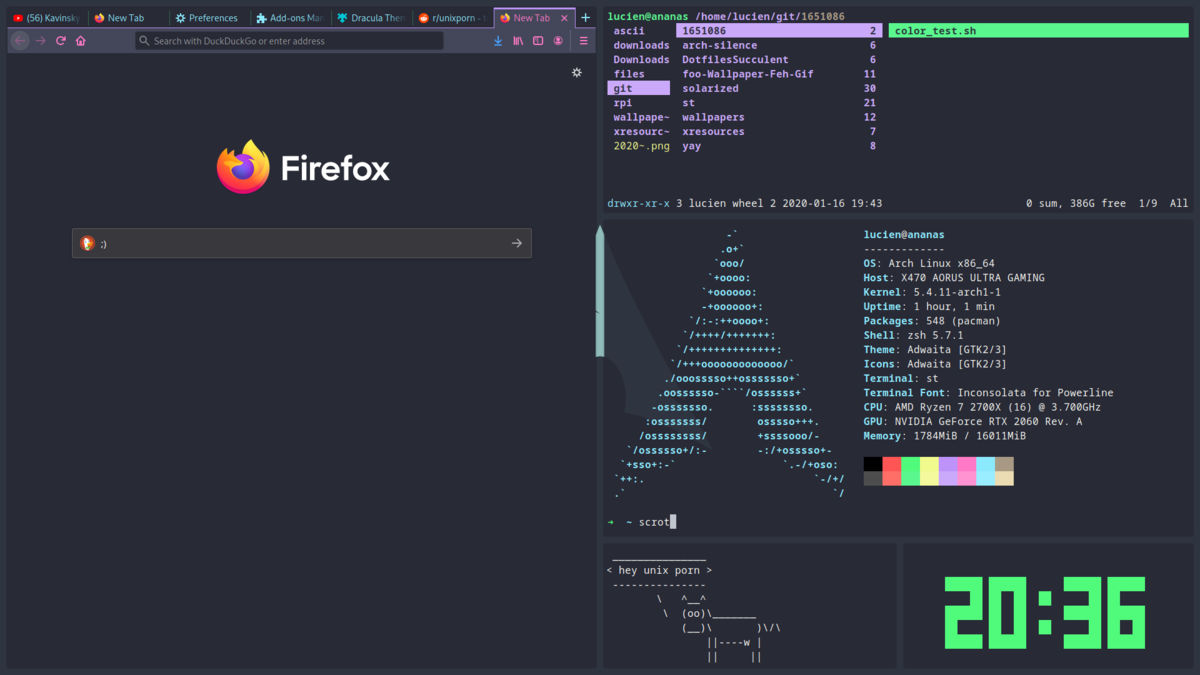This screenshot has width=1200, height=675.
Task: Select the Dracula Theme tab
Action: click(370, 17)
